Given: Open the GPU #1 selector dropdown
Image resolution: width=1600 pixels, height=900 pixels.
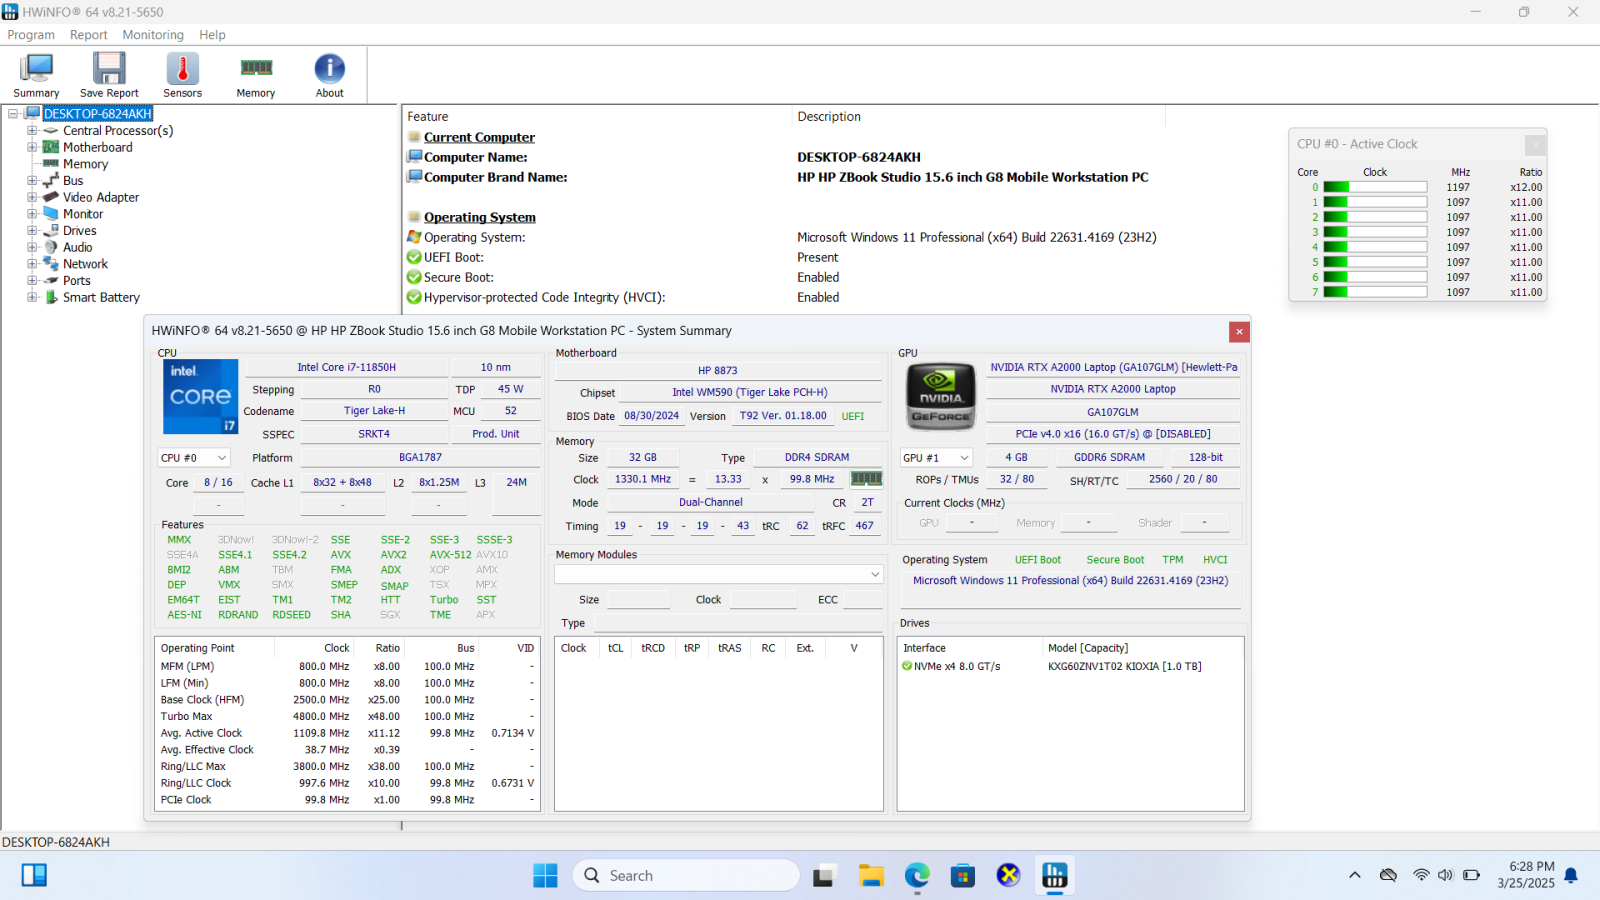Looking at the screenshot, I should click(936, 458).
